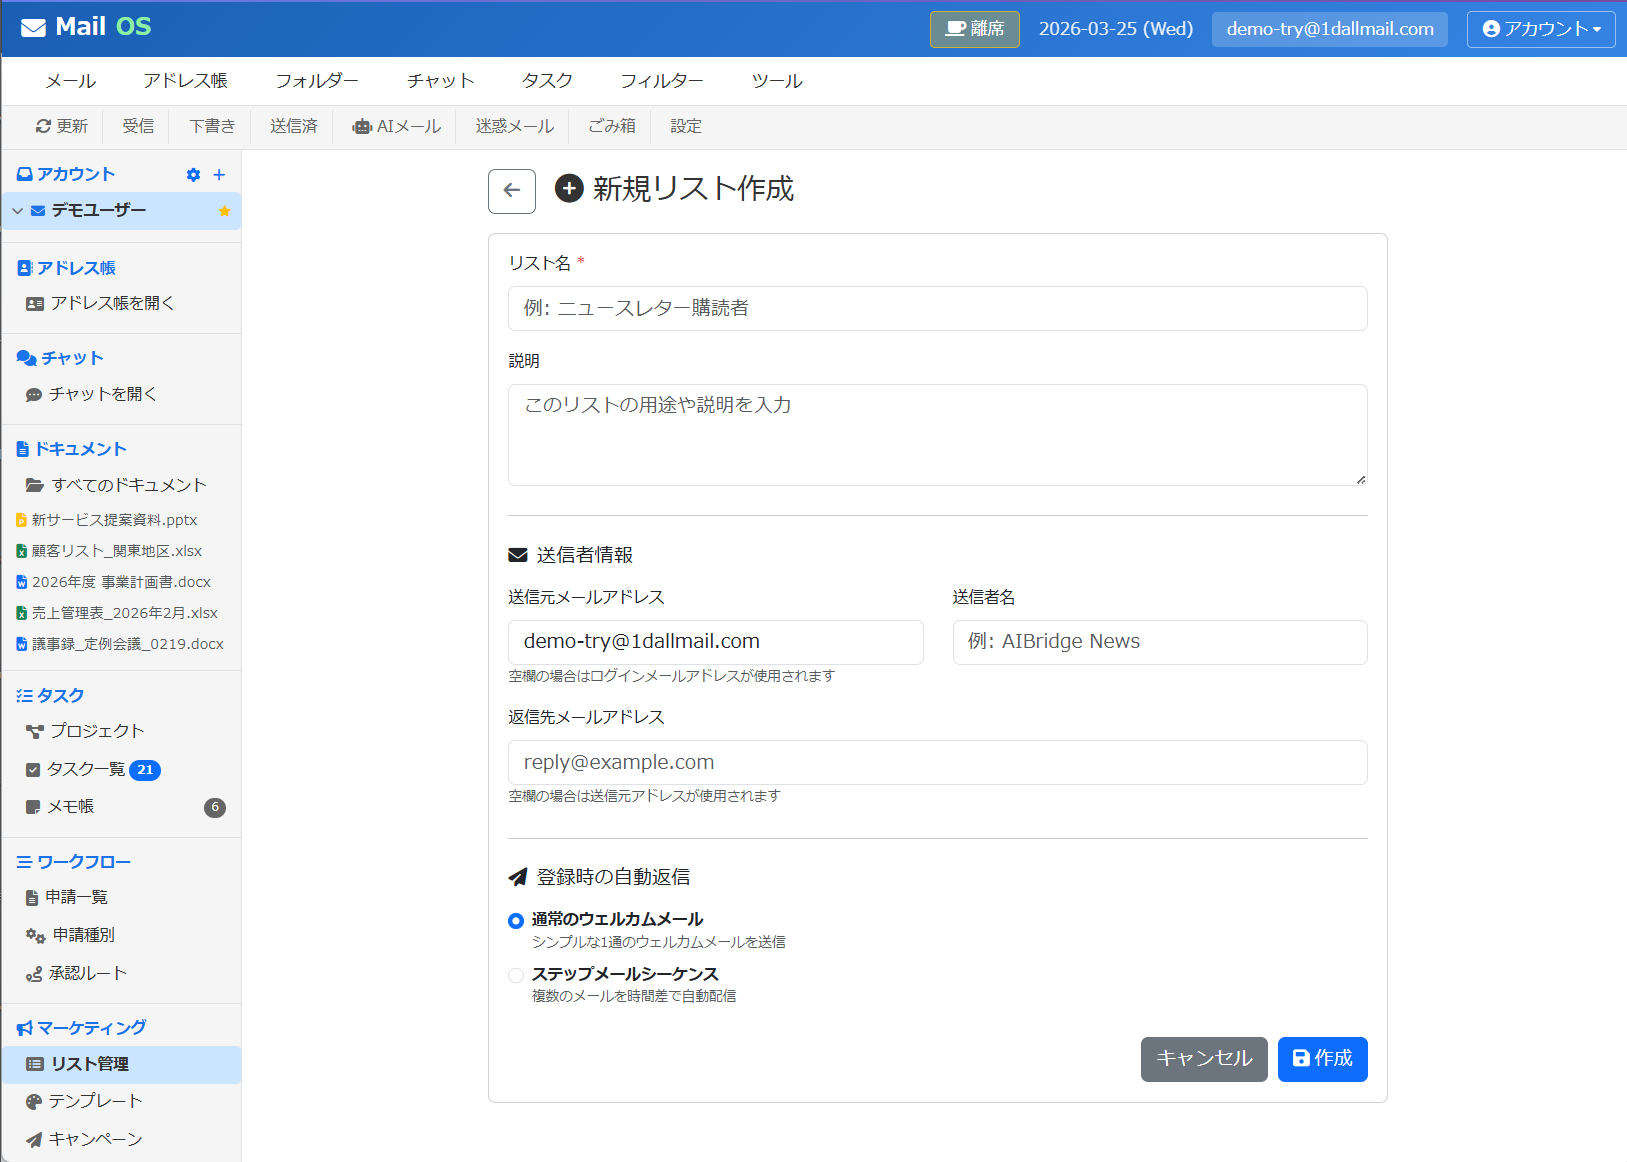Select 通常のウェルカムメール radio option
This screenshot has width=1627, height=1162.
tap(516, 921)
